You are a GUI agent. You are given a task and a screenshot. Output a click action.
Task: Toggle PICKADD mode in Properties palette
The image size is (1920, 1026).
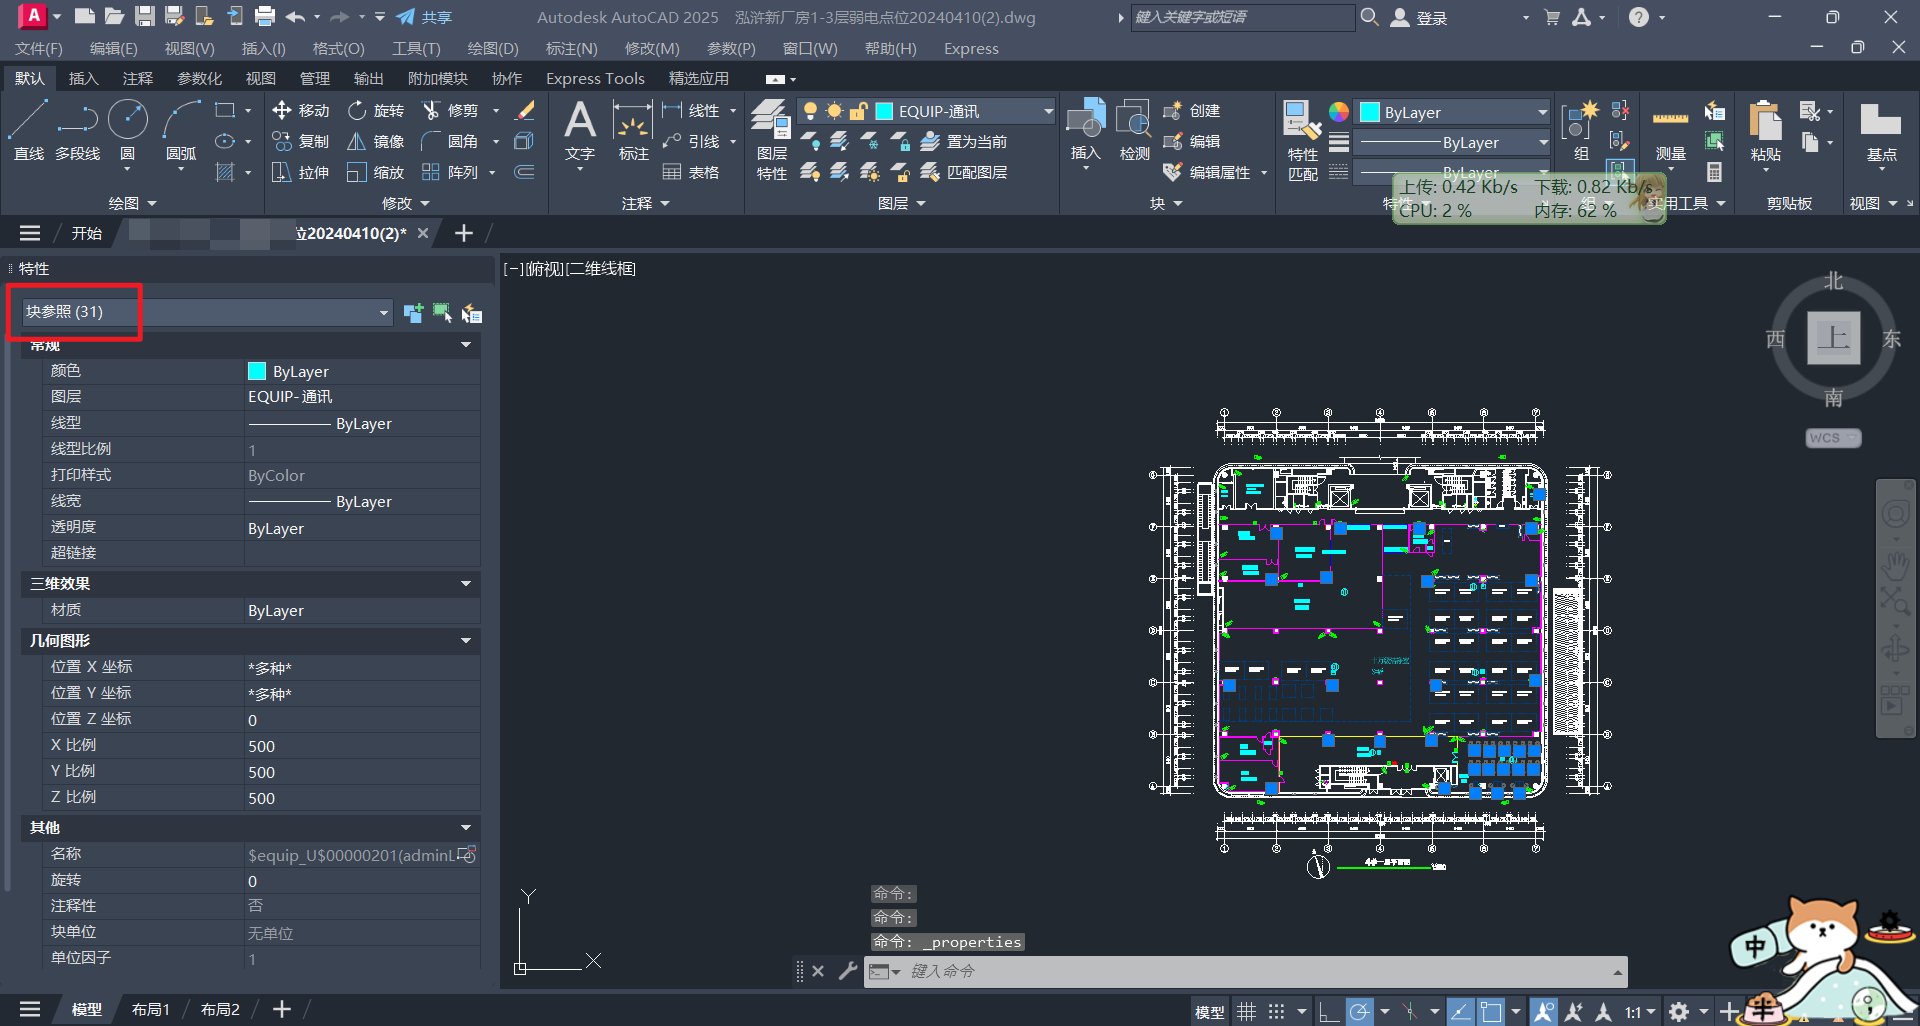point(413,314)
